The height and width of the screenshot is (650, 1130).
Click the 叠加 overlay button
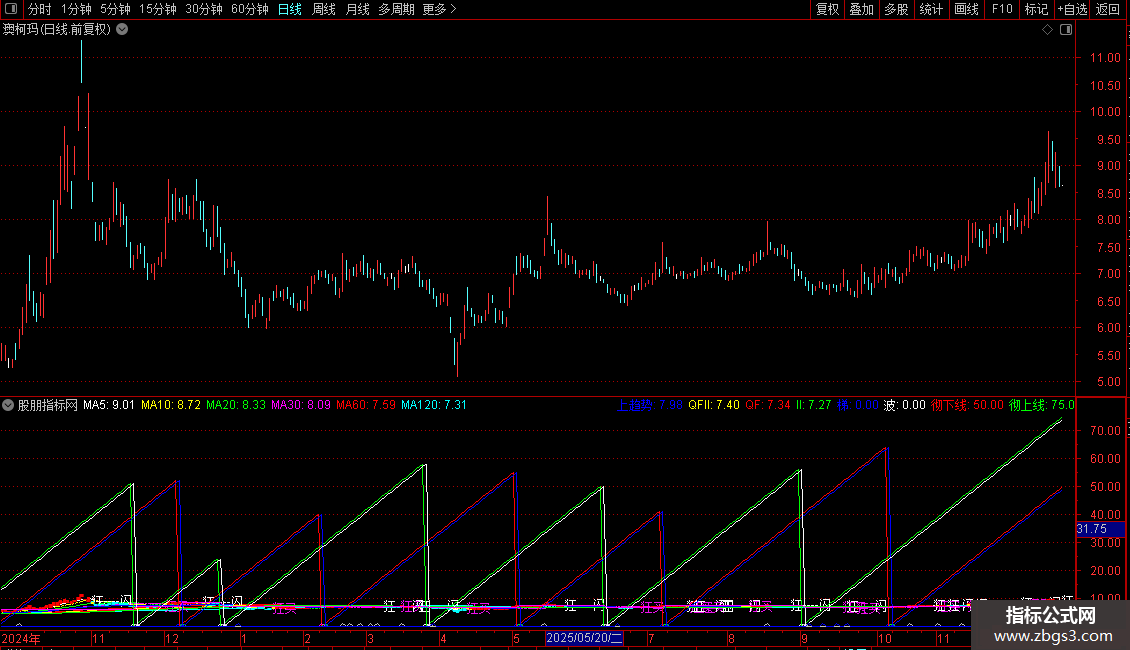click(x=861, y=9)
